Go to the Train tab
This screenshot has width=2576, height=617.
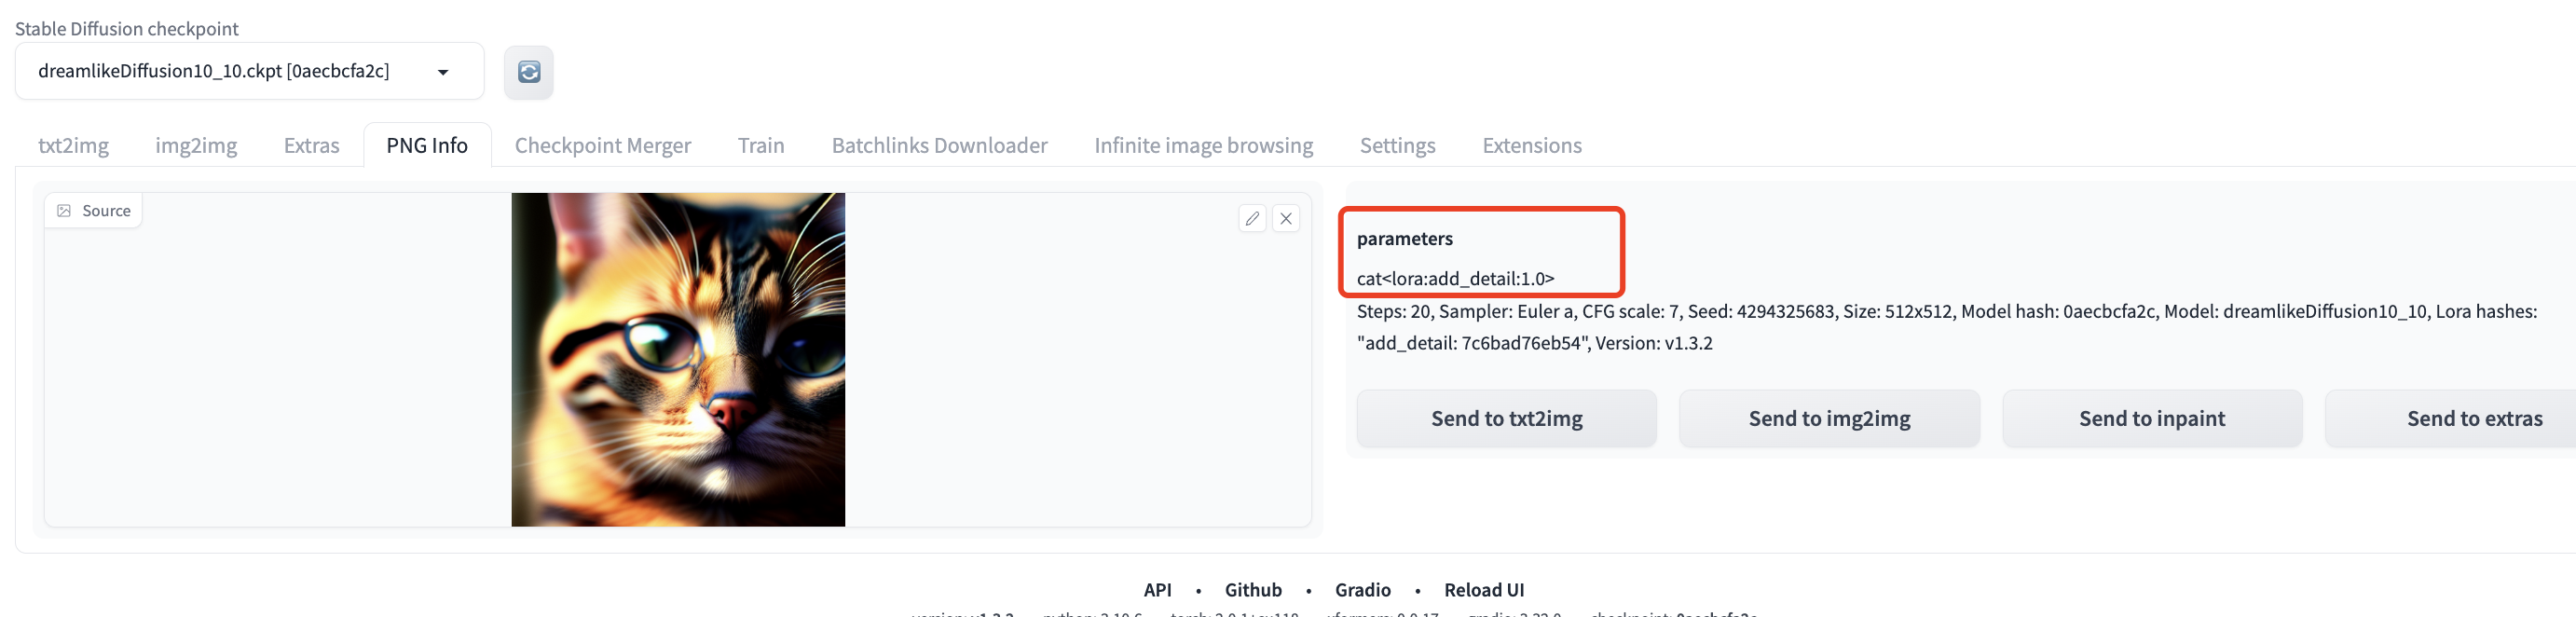pos(761,146)
